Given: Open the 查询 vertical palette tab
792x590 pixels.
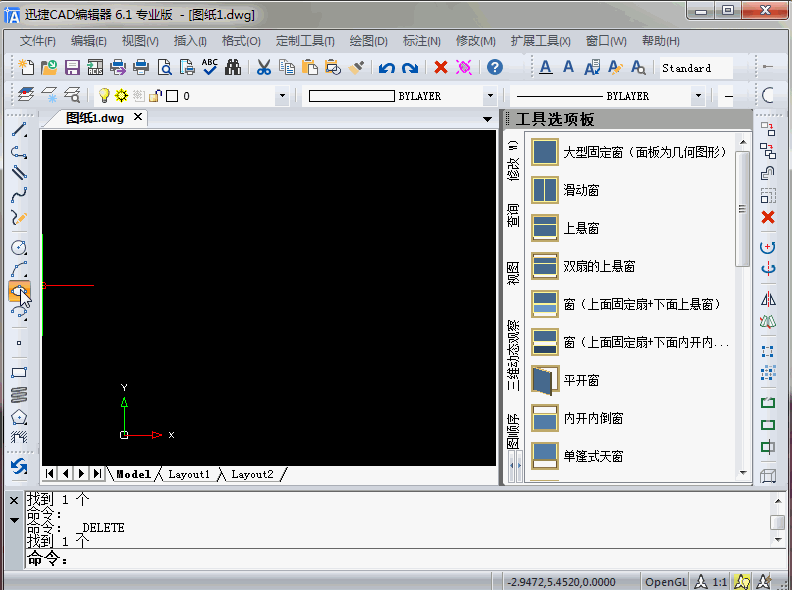Looking at the screenshot, I should [513, 215].
